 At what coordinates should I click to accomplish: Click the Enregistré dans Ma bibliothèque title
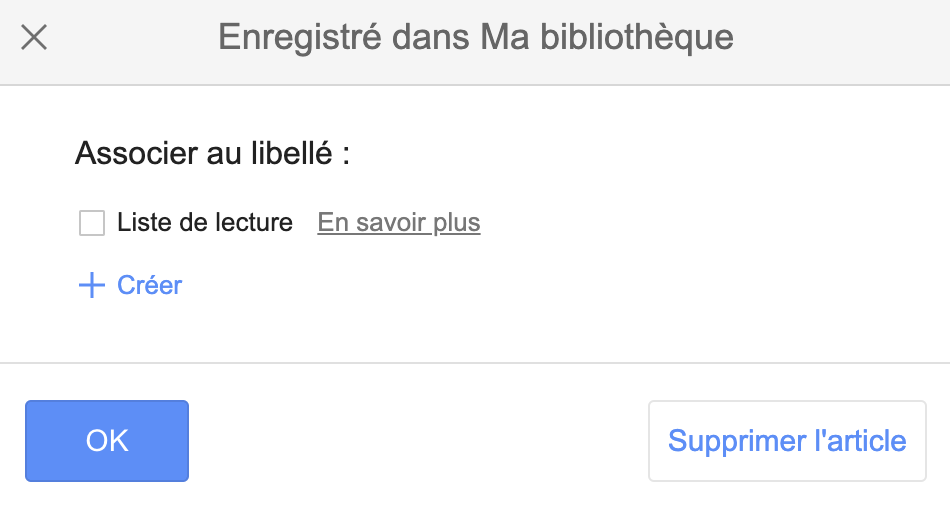[x=475, y=38]
